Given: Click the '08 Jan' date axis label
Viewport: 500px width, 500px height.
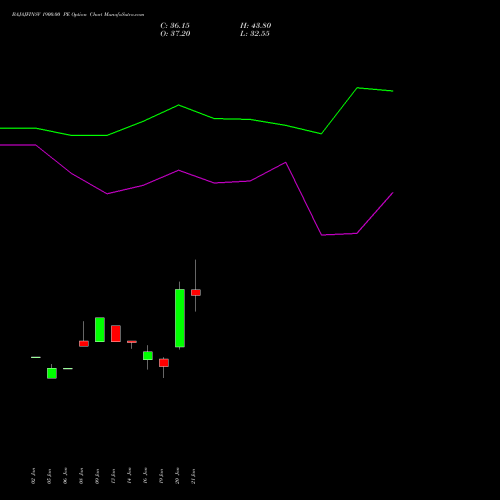Looking at the screenshot, I should pos(81,476).
